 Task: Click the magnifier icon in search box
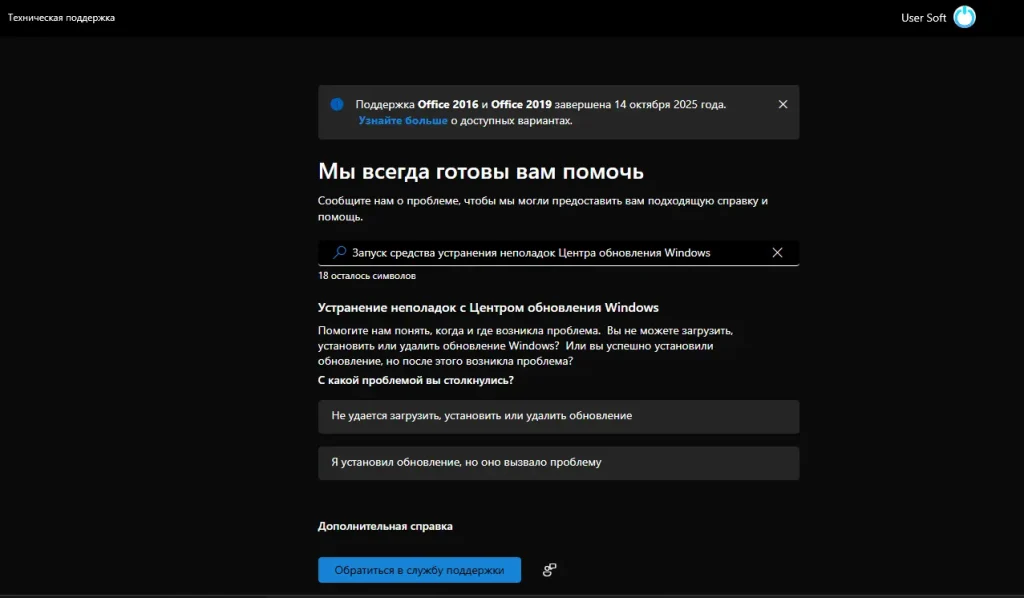[x=340, y=253]
